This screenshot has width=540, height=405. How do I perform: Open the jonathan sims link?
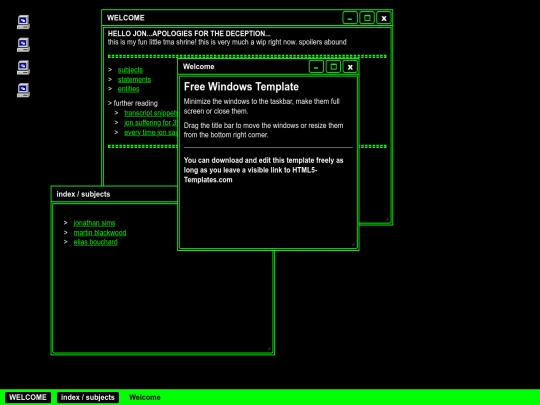point(94,223)
